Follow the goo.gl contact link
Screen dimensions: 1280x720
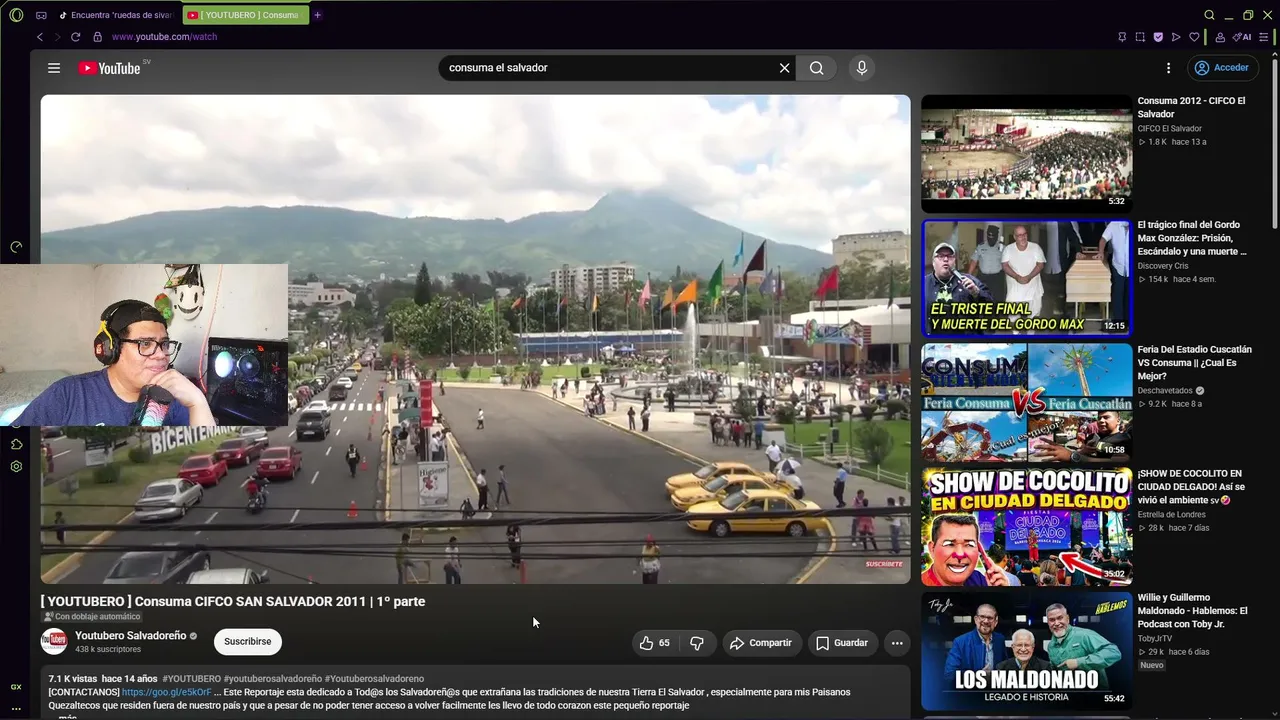(167, 692)
